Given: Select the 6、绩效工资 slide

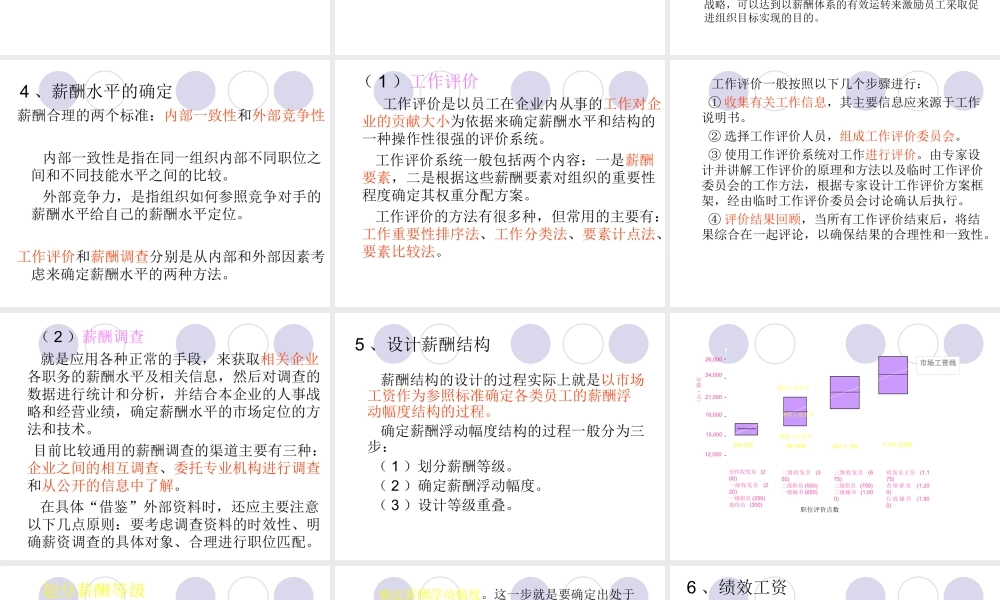Looking at the screenshot, I should (x=735, y=585).
